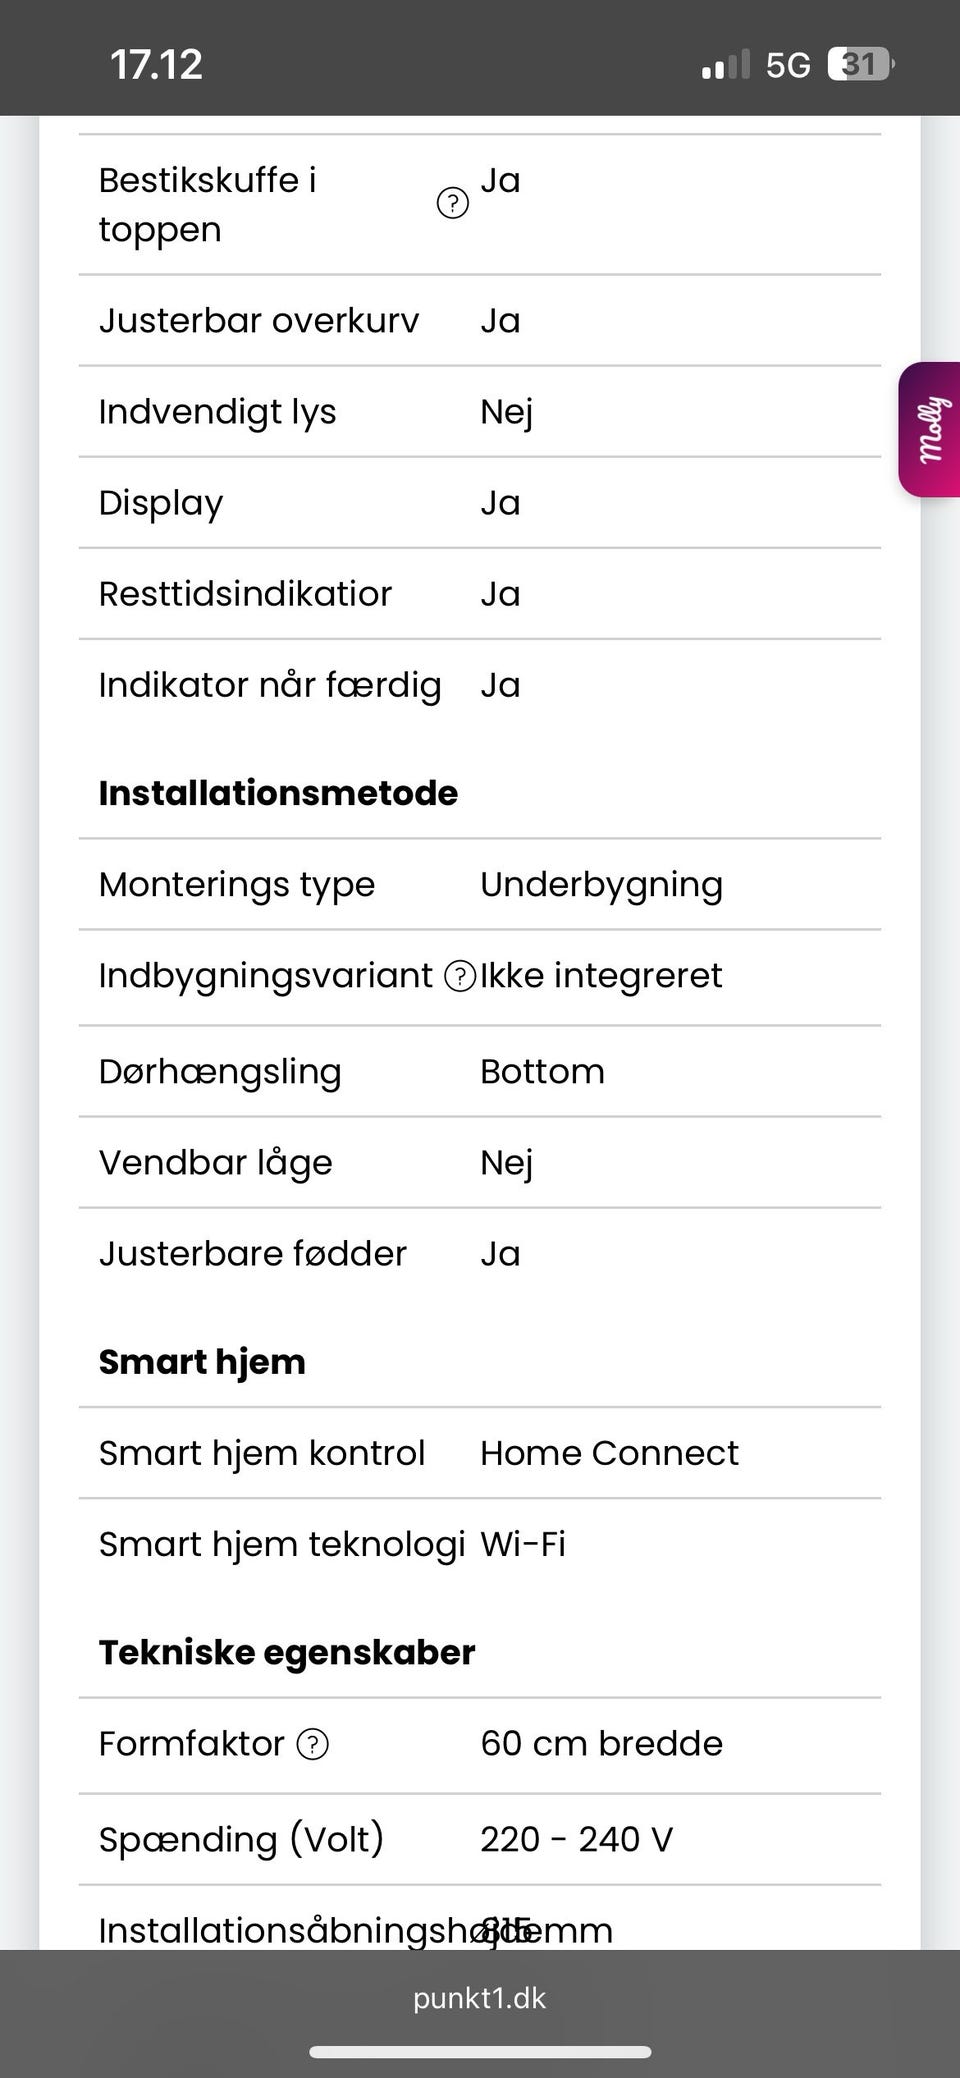The image size is (960, 2078).
Task: Select the 60 cm bredde value
Action: coord(601,1744)
